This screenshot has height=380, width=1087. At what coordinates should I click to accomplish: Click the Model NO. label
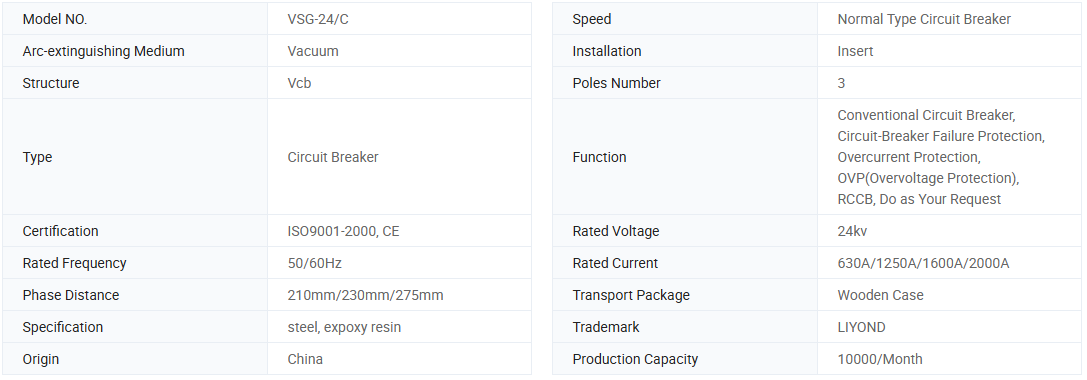tap(55, 19)
